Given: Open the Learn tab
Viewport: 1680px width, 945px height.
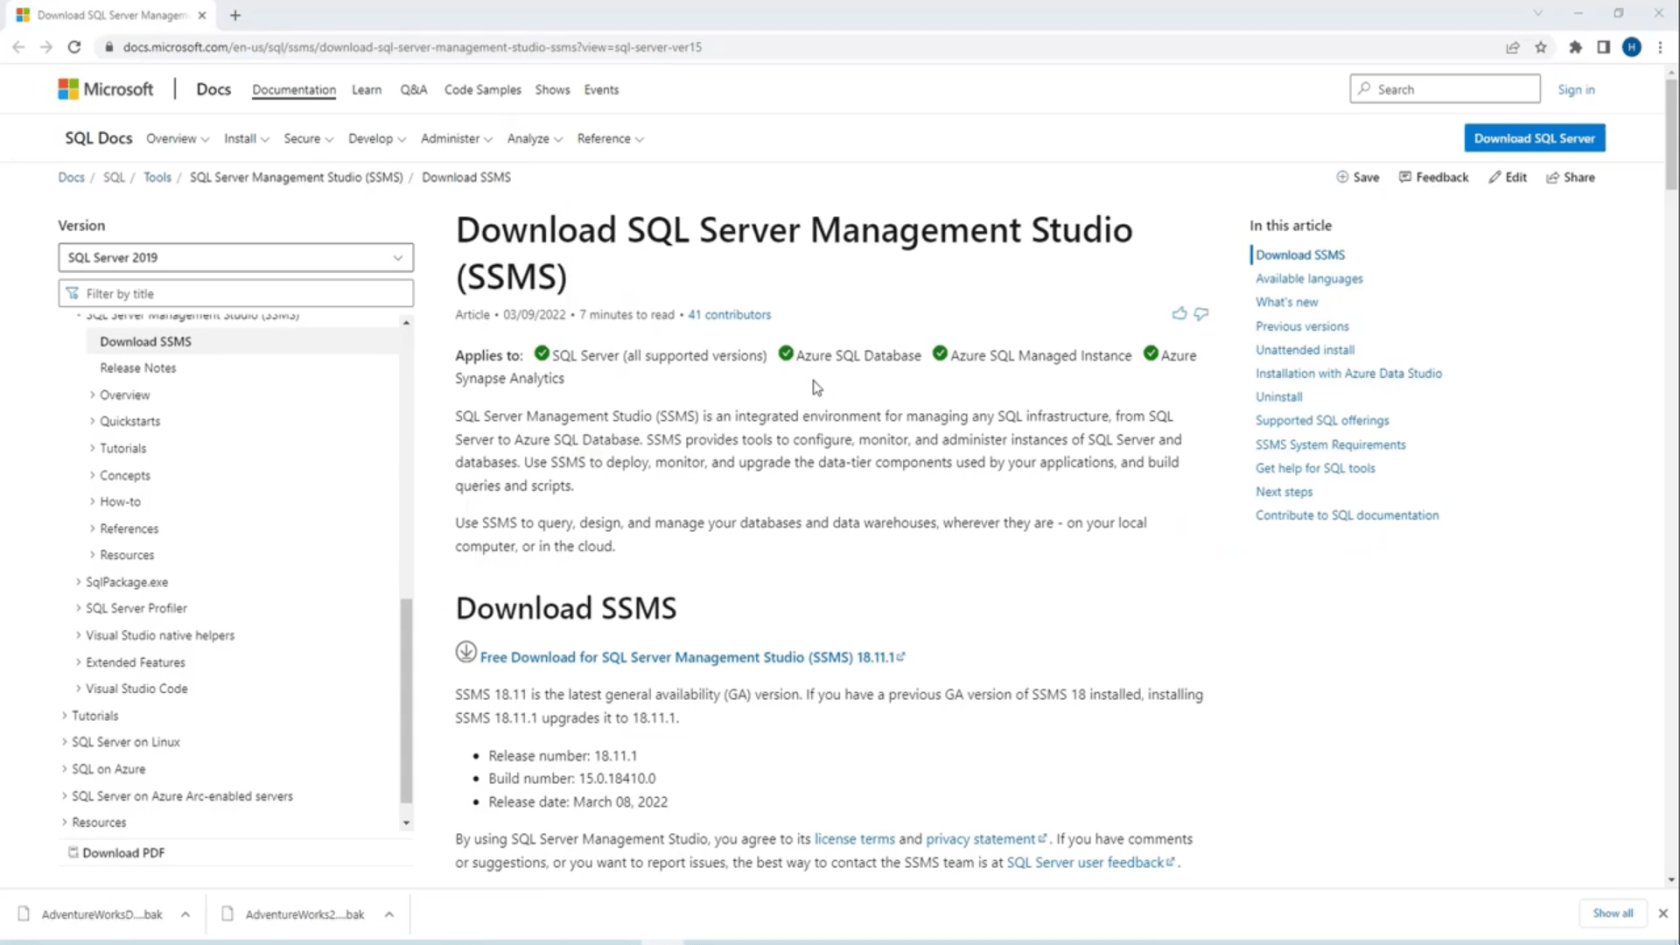Looking at the screenshot, I should point(367,90).
